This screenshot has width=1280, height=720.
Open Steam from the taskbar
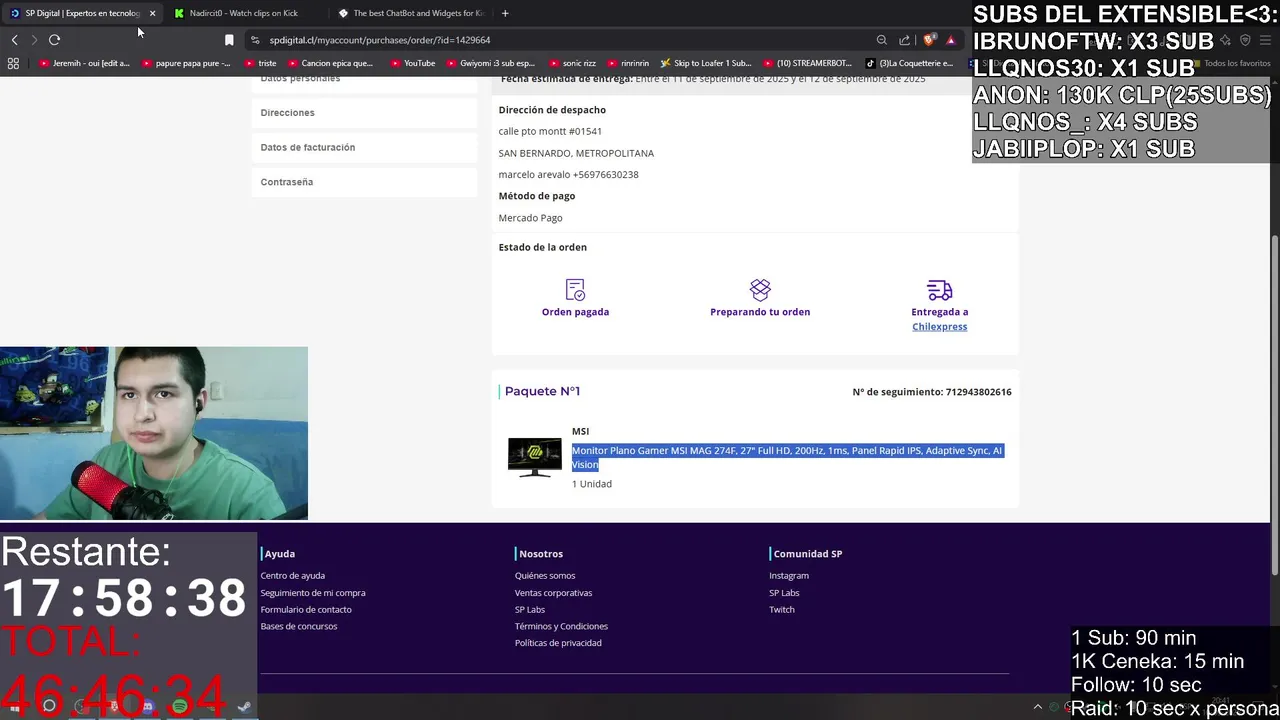click(x=243, y=706)
